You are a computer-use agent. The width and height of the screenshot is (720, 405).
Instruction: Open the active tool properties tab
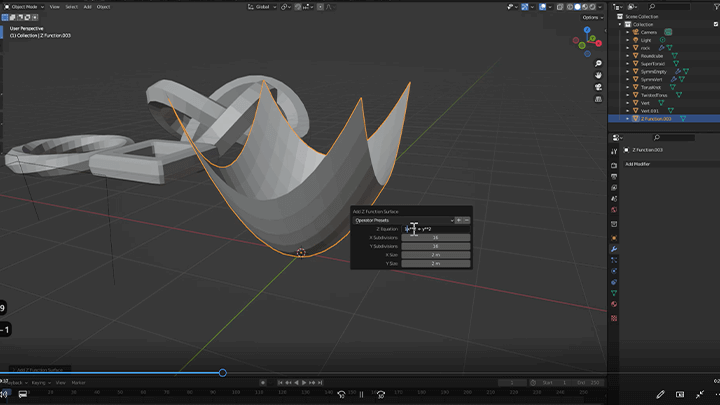614,152
